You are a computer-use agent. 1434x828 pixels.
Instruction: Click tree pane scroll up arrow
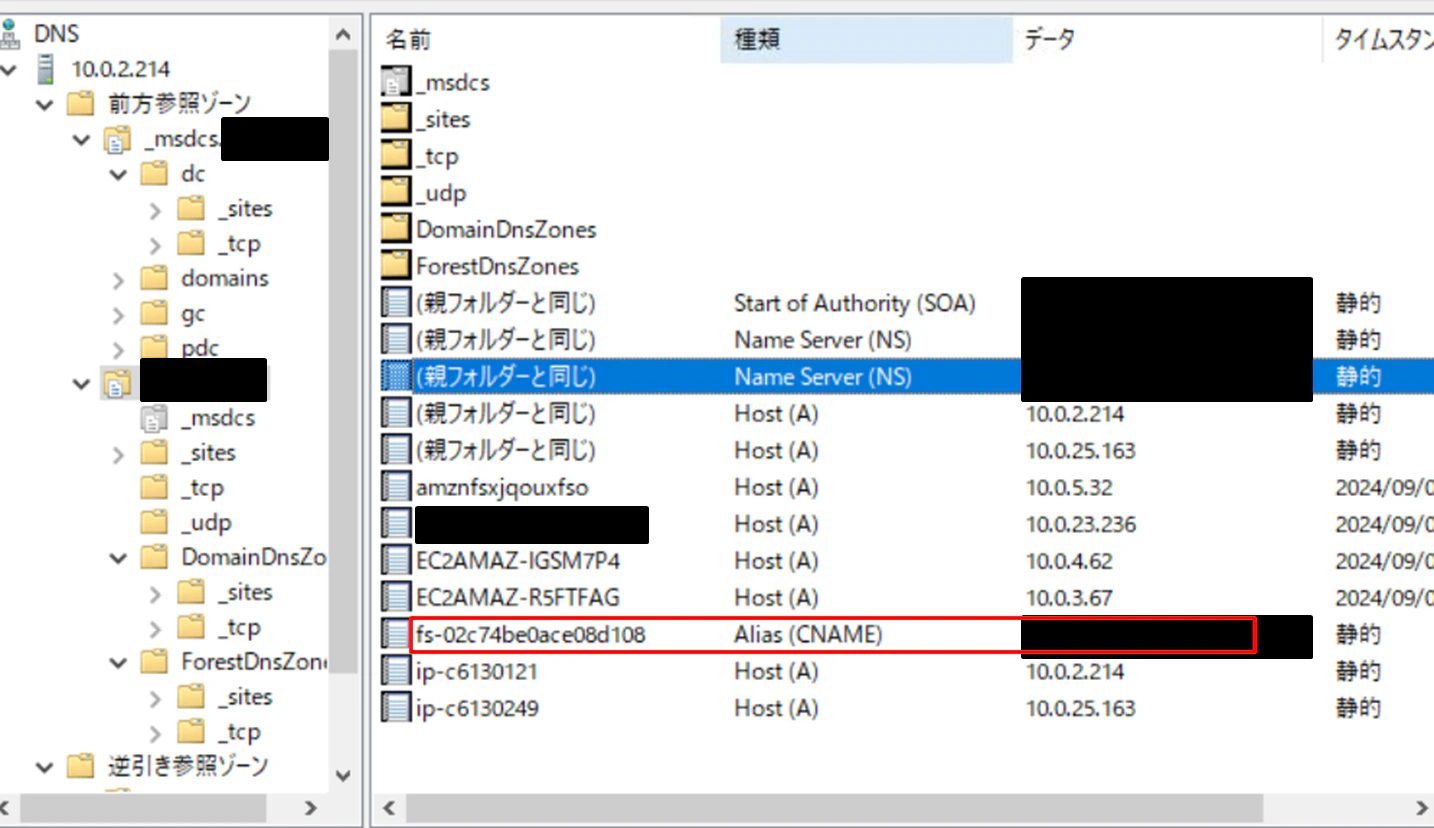[x=343, y=35]
